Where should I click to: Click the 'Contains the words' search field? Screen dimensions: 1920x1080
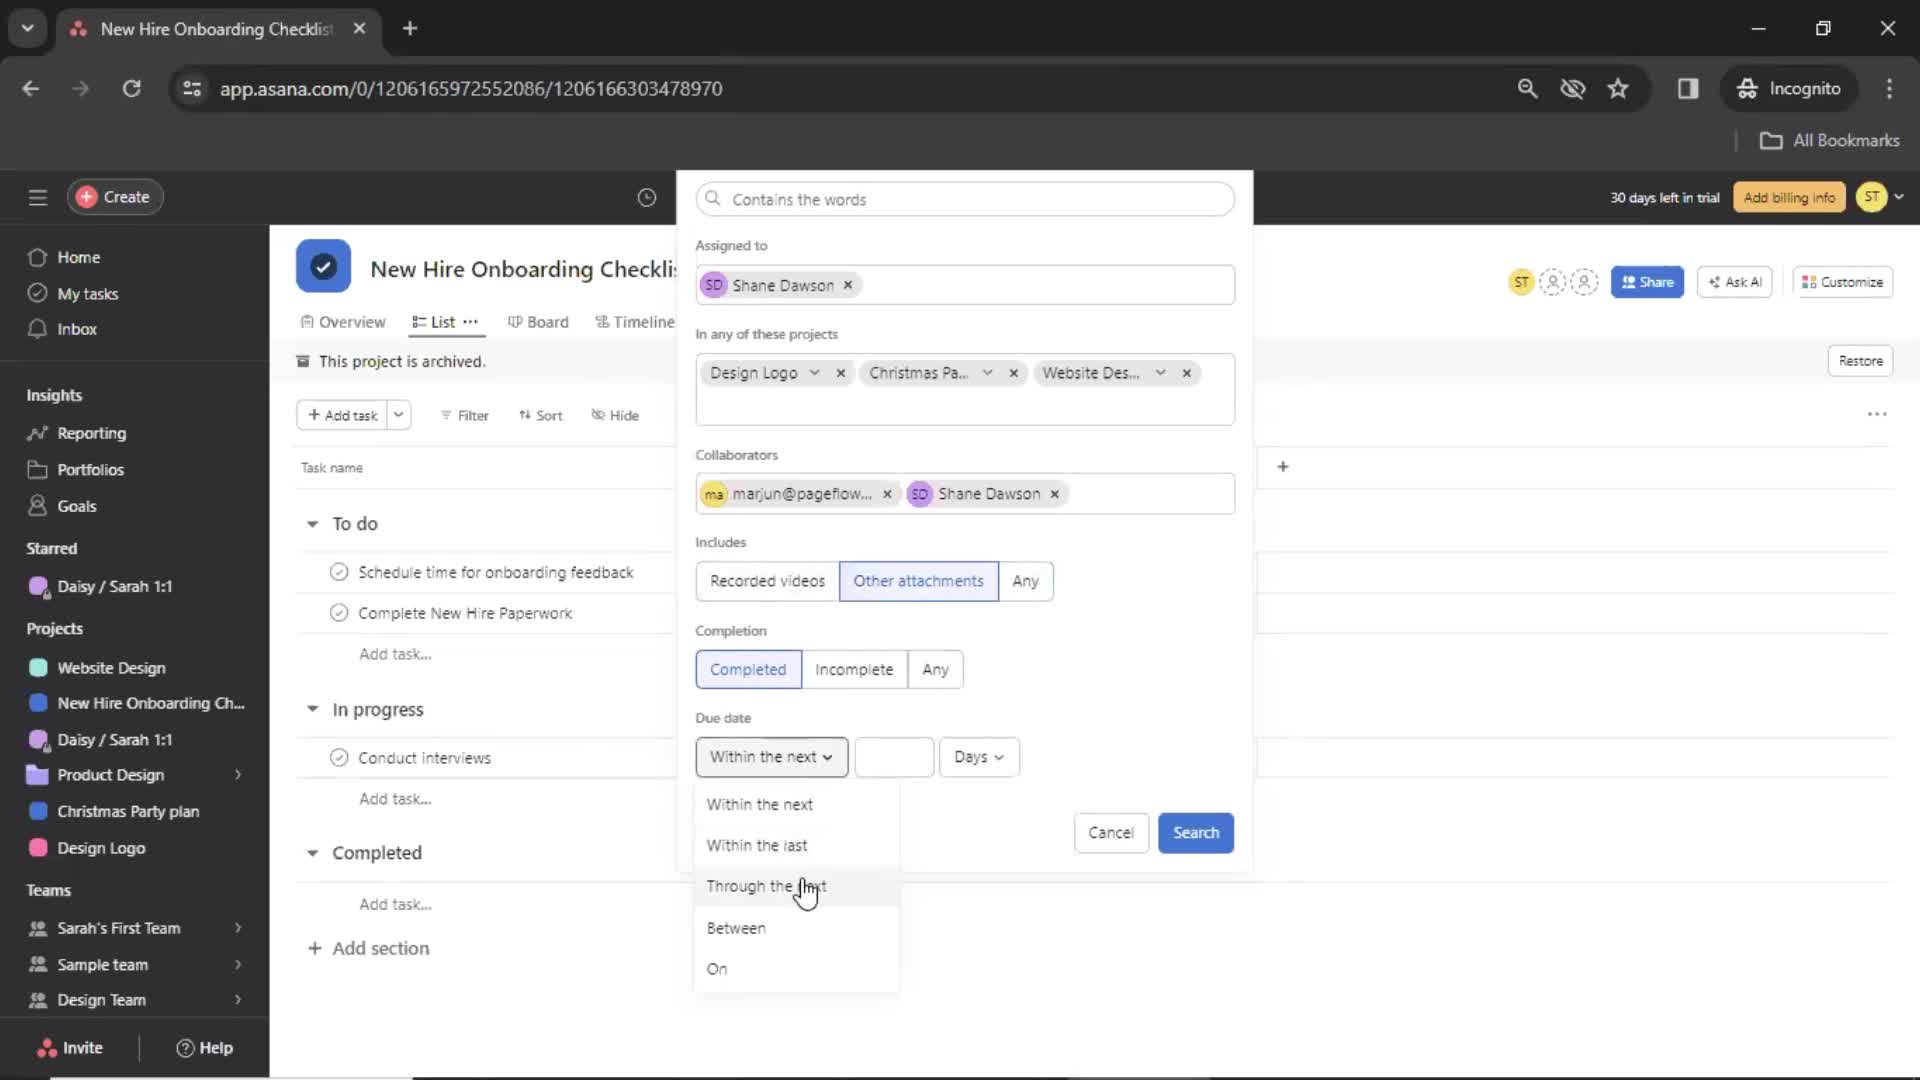965,199
